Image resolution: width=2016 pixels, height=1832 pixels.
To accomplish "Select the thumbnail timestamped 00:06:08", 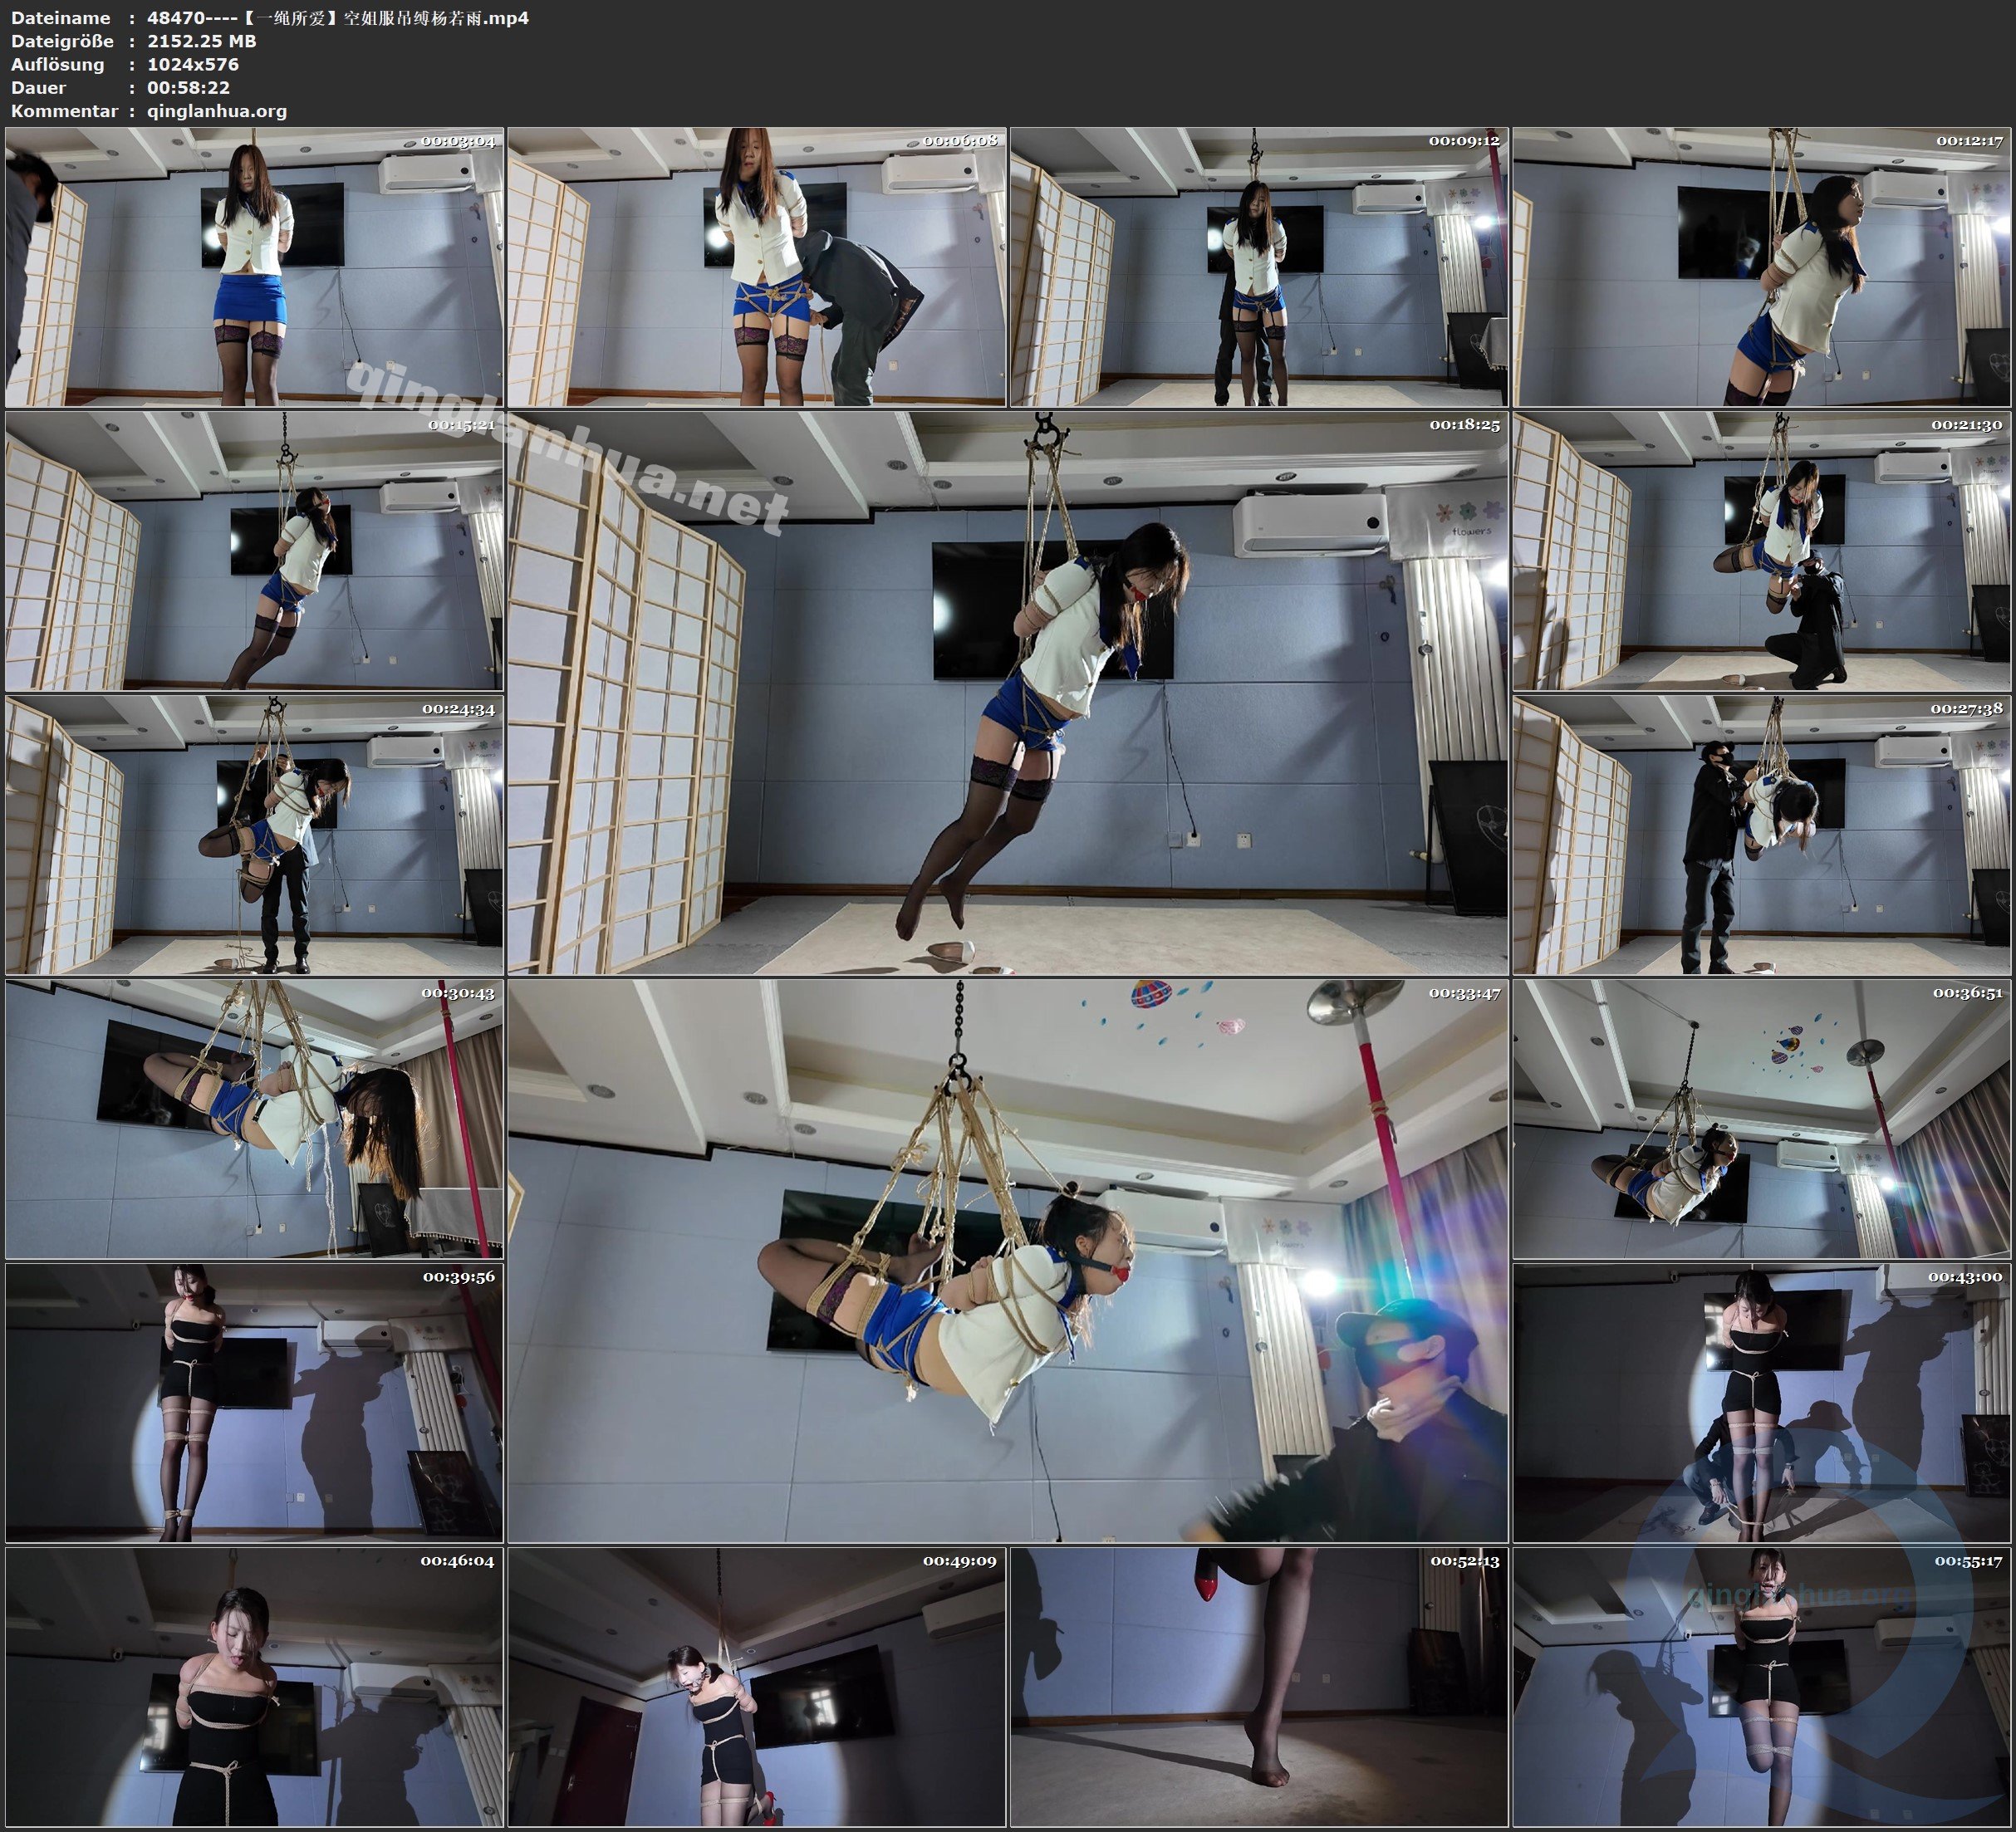I will pos(756,266).
